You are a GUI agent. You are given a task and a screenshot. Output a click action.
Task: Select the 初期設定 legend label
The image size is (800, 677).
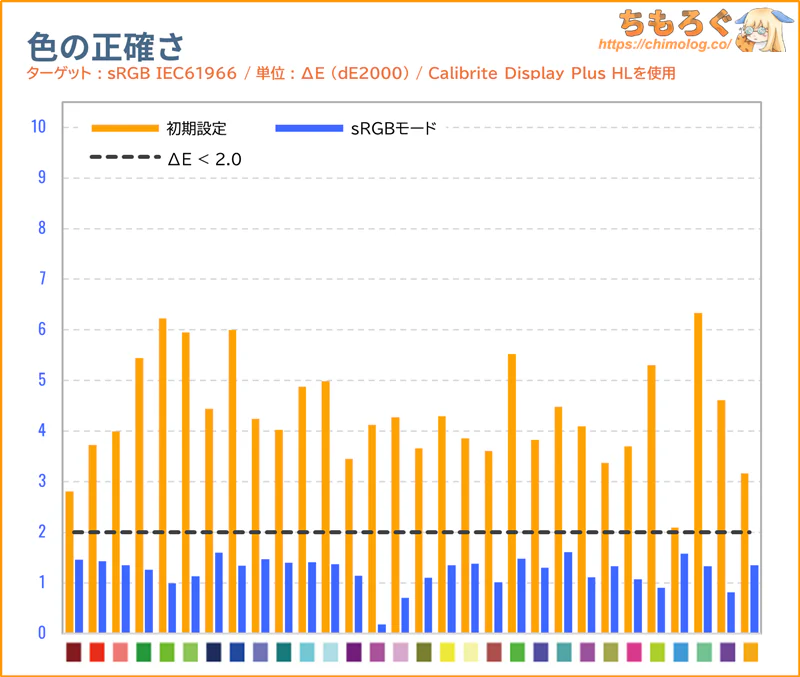[x=198, y=128]
